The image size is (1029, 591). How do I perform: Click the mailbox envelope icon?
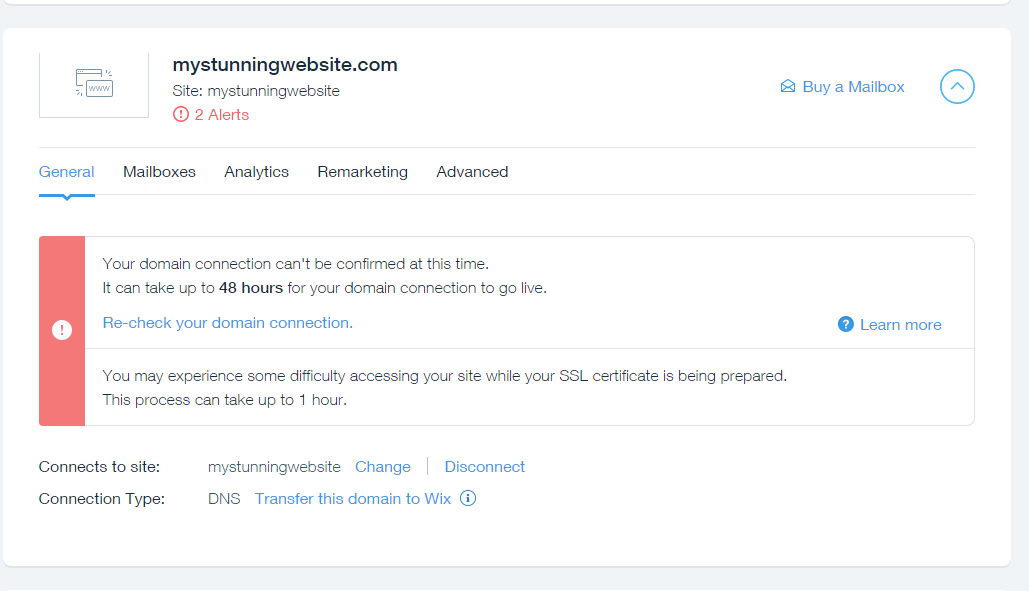point(788,87)
